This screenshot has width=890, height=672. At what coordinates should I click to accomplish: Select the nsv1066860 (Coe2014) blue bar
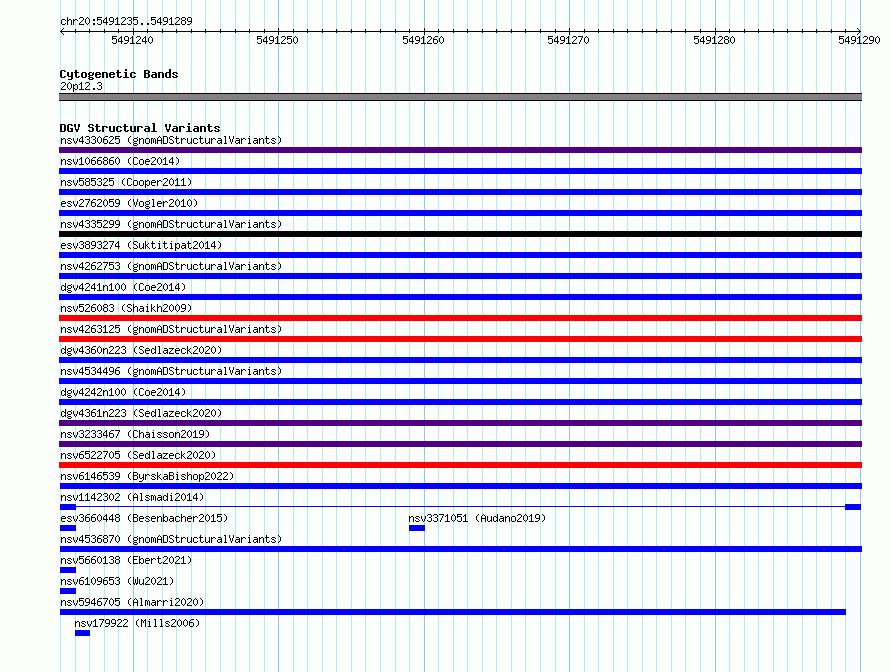pos(460,171)
